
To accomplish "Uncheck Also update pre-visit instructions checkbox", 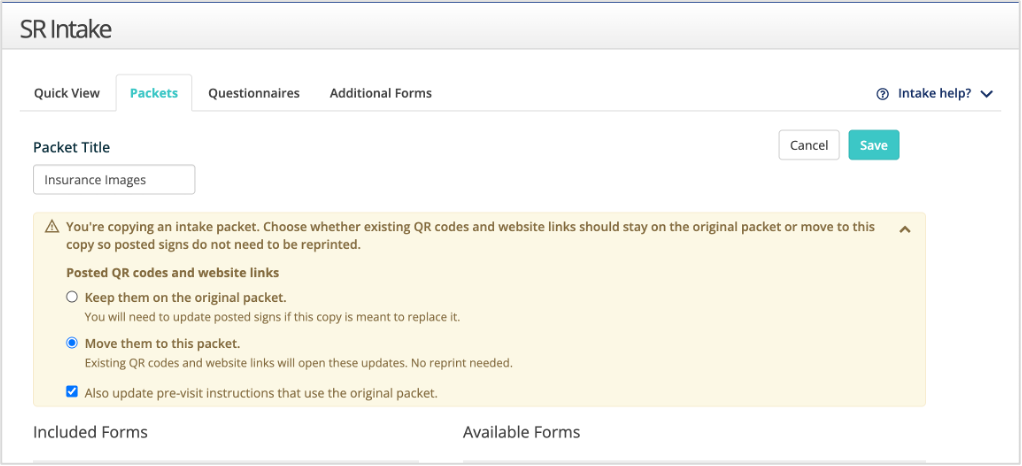I will coord(72,392).
